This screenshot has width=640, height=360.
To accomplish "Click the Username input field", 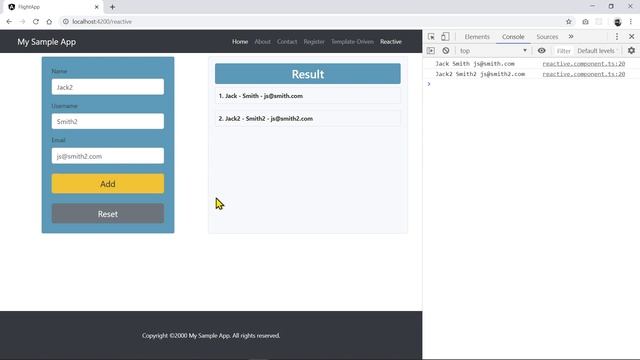I will point(108,121).
